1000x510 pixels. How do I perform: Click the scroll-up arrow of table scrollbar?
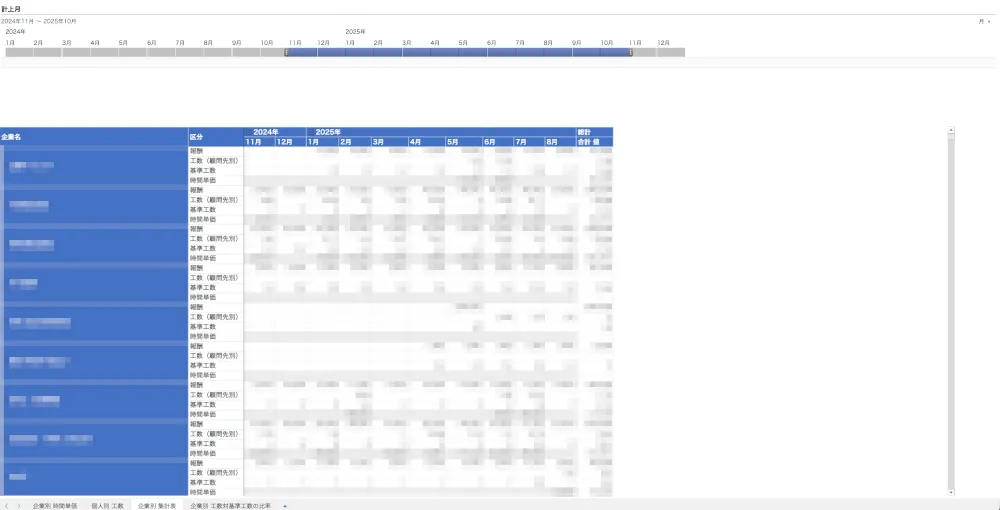pyautogui.click(x=951, y=130)
